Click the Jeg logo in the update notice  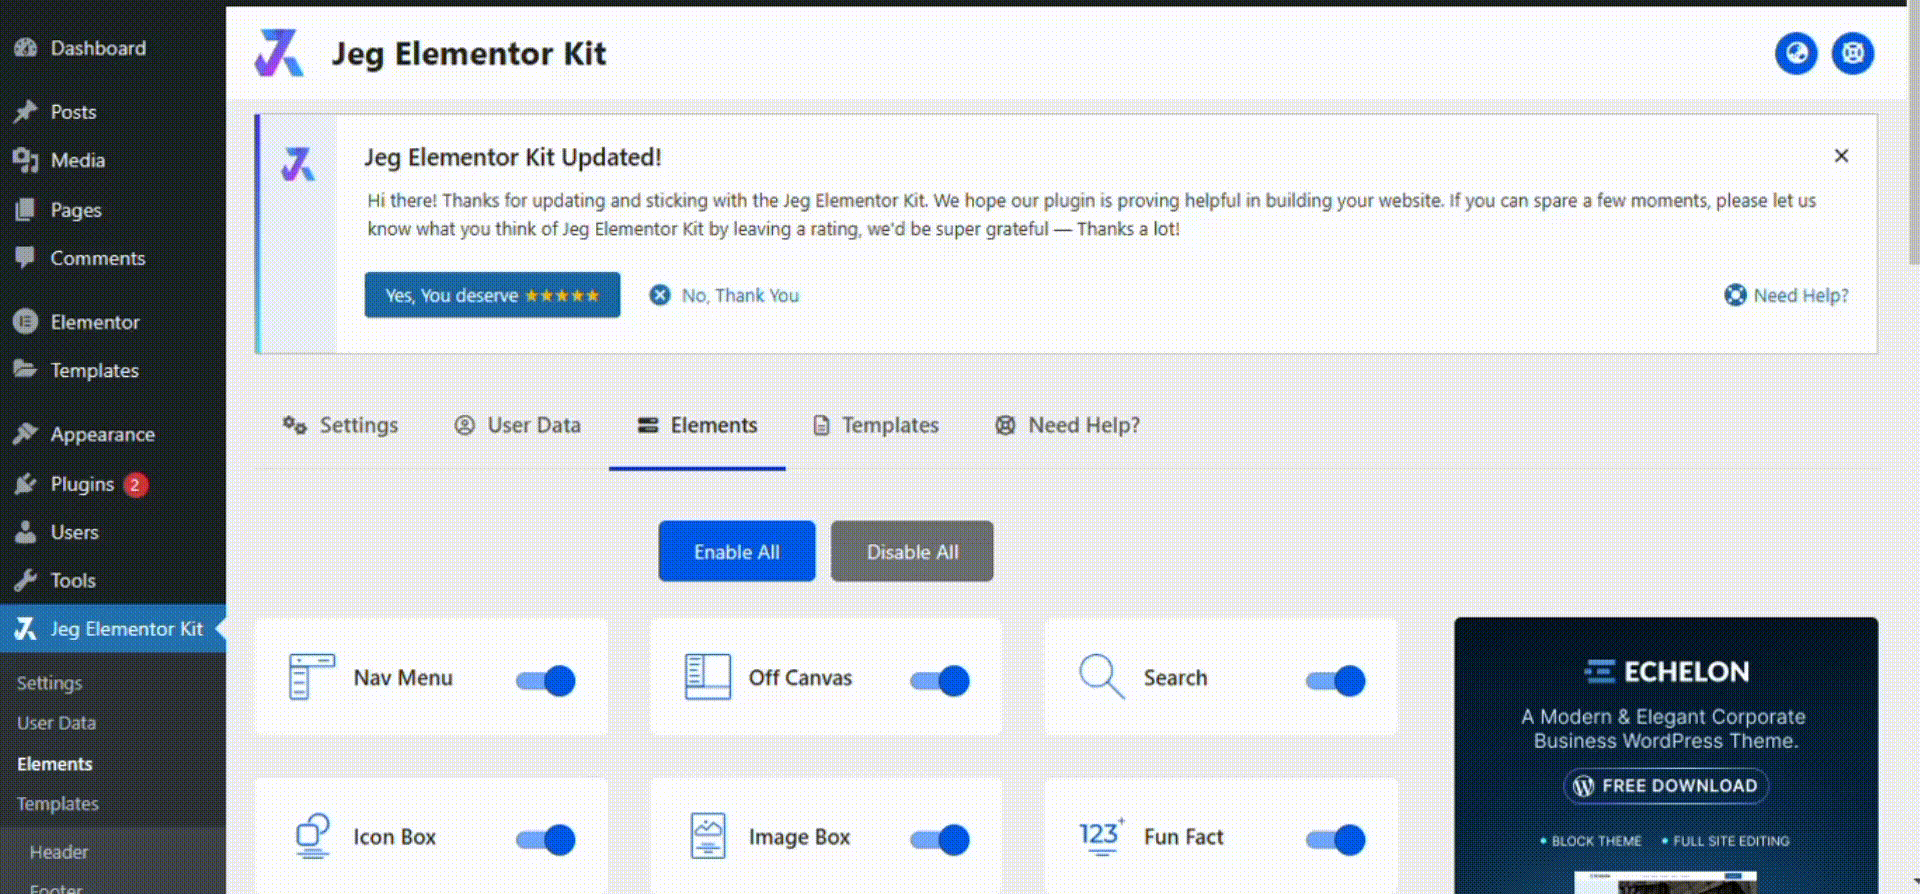pos(298,164)
